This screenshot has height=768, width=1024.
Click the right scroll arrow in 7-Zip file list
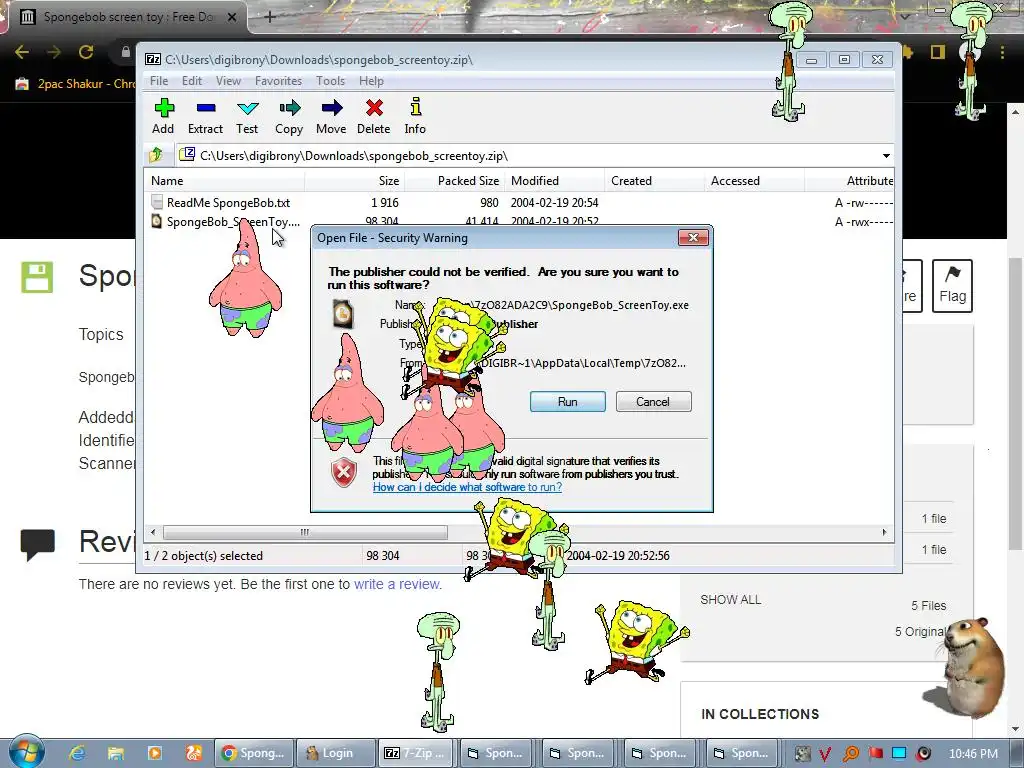(x=884, y=532)
